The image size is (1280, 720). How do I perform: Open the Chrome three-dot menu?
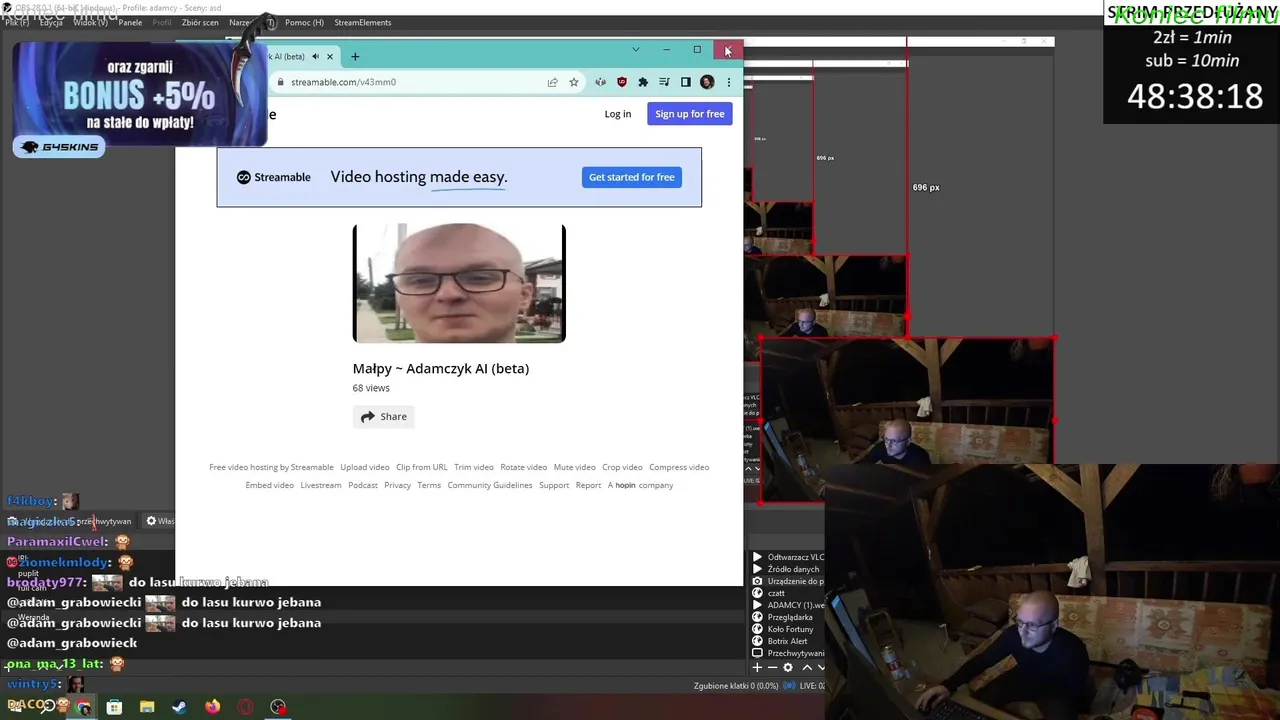click(728, 82)
